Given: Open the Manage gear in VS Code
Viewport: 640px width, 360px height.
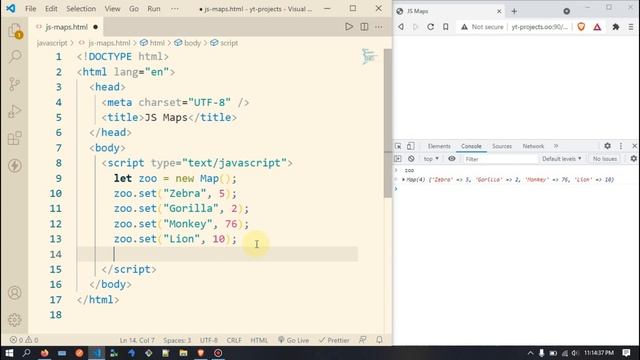Looking at the screenshot, I should point(15,320).
